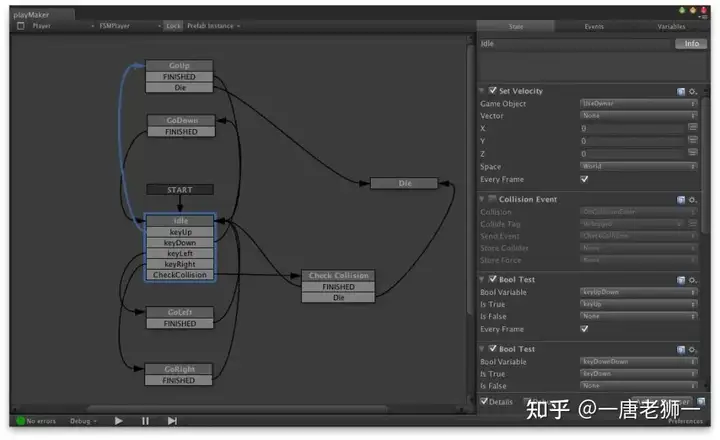
Task: Open the Is True keyUp dropdown
Action: (639, 304)
